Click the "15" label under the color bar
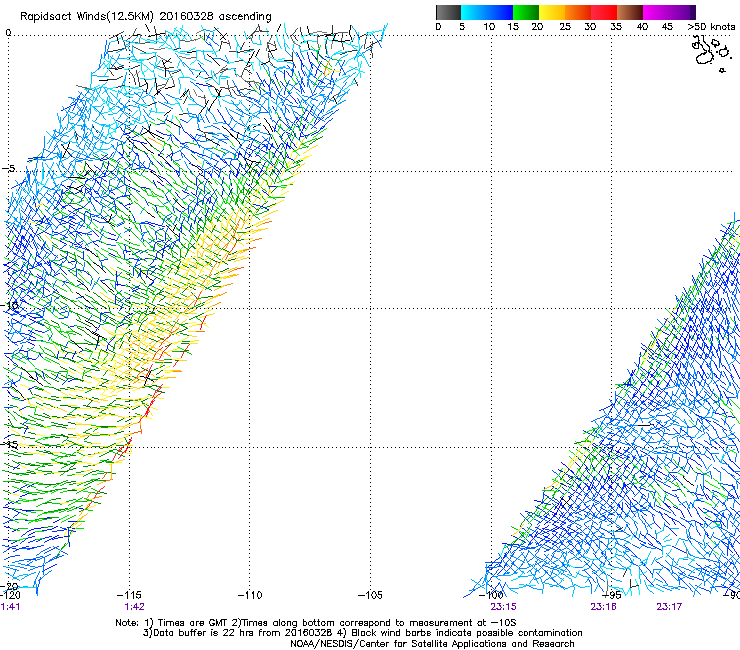Screen dimensions: 740x650 click(513, 26)
